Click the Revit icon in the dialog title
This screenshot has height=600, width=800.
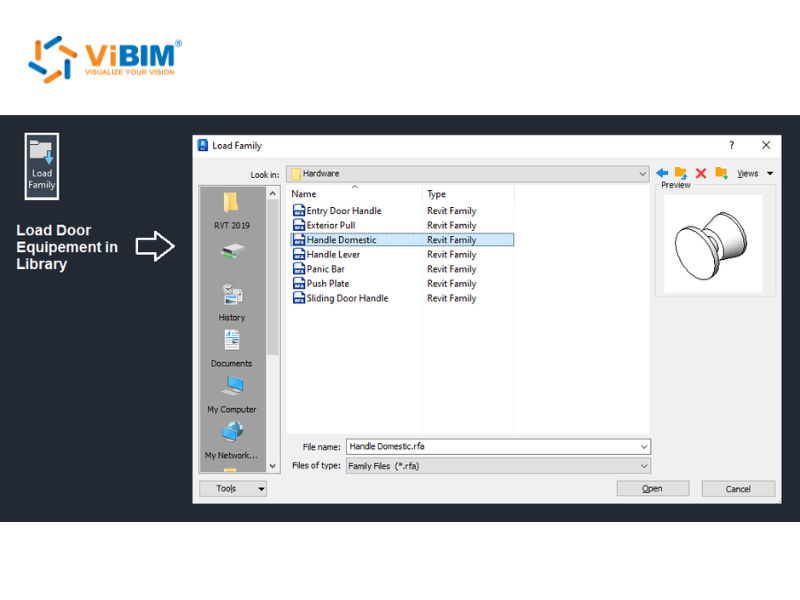203,145
